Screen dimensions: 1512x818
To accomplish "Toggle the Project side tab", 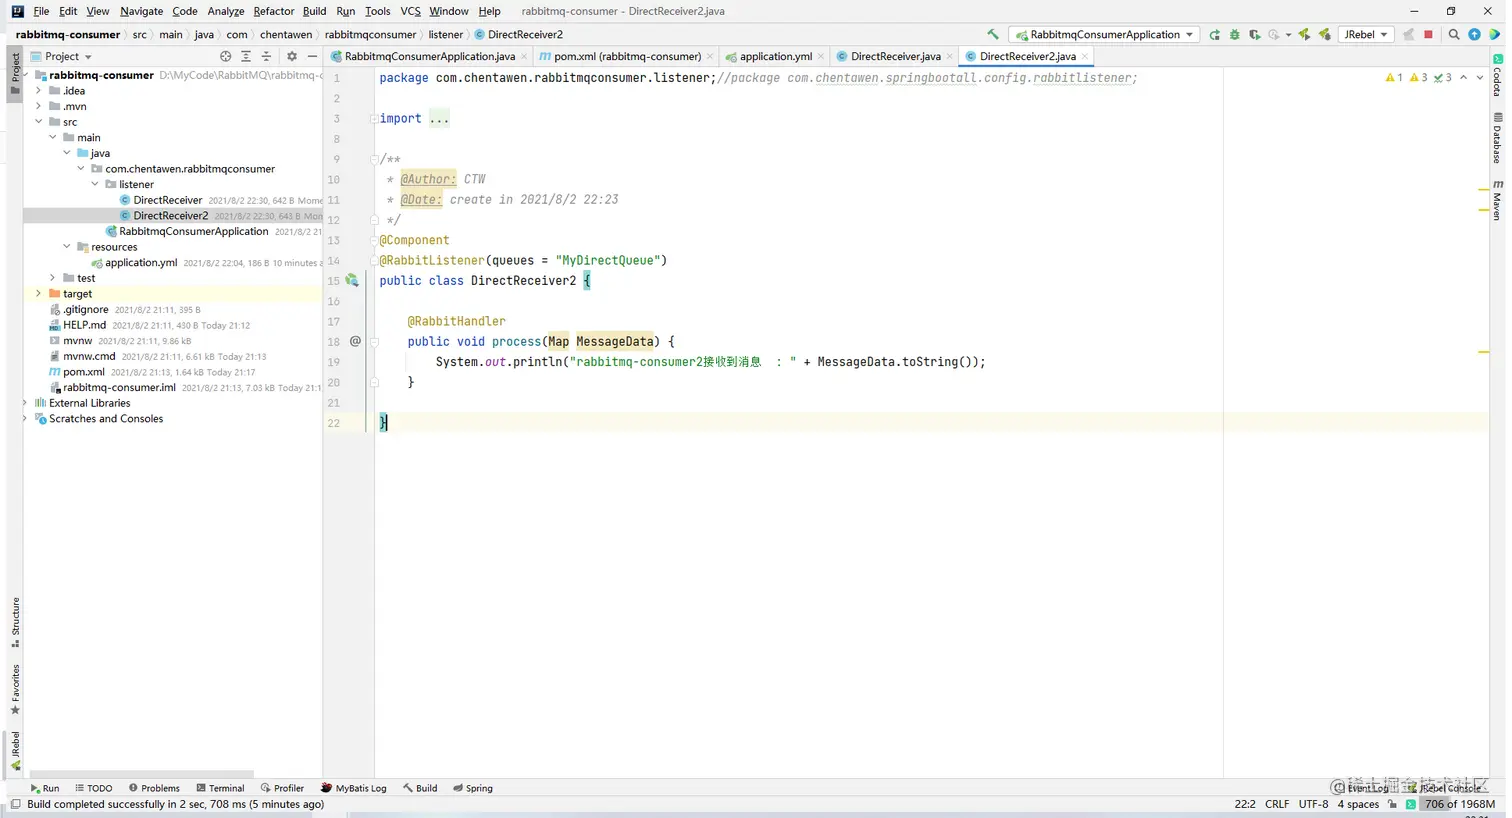I will (x=15, y=73).
